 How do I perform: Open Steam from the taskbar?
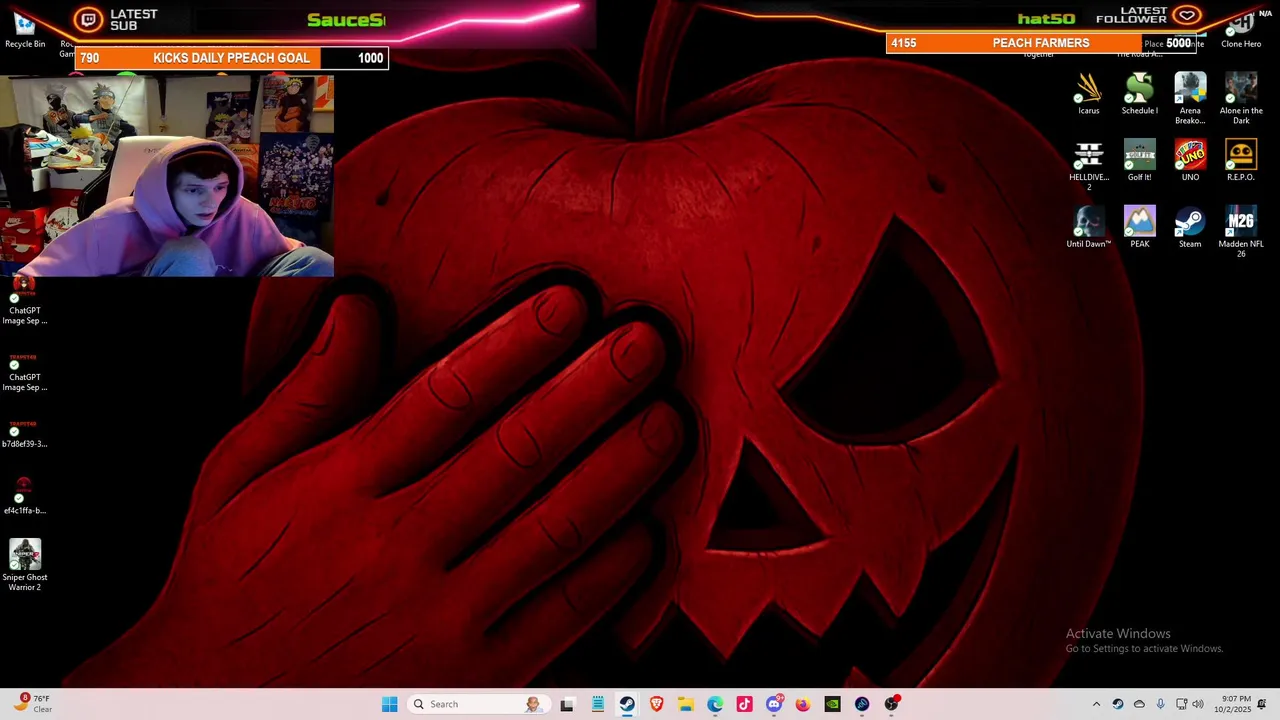(627, 704)
